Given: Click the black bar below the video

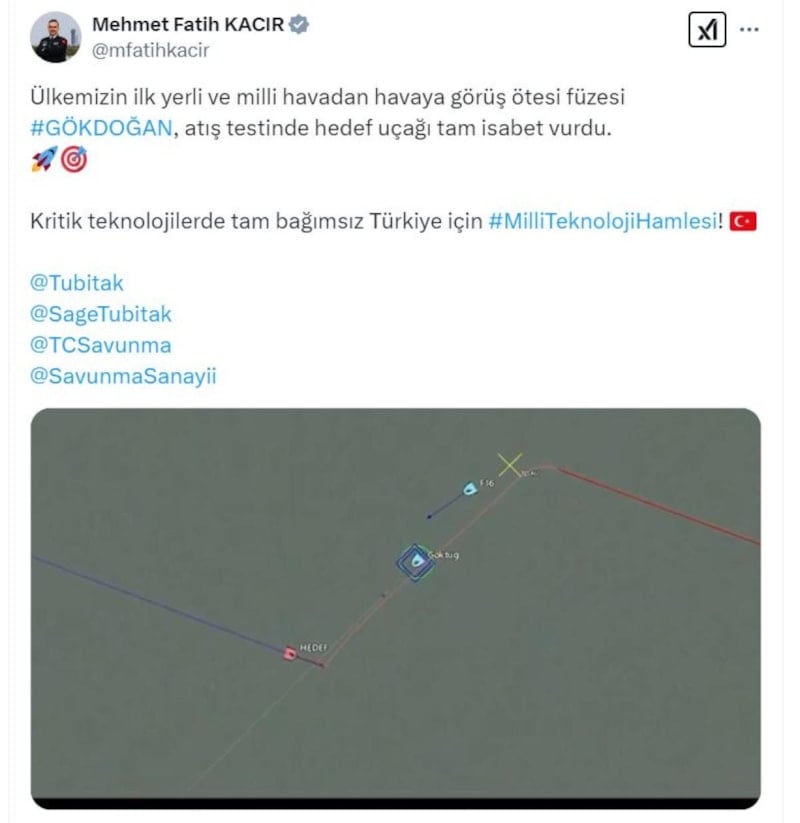Looking at the screenshot, I should pos(396,804).
